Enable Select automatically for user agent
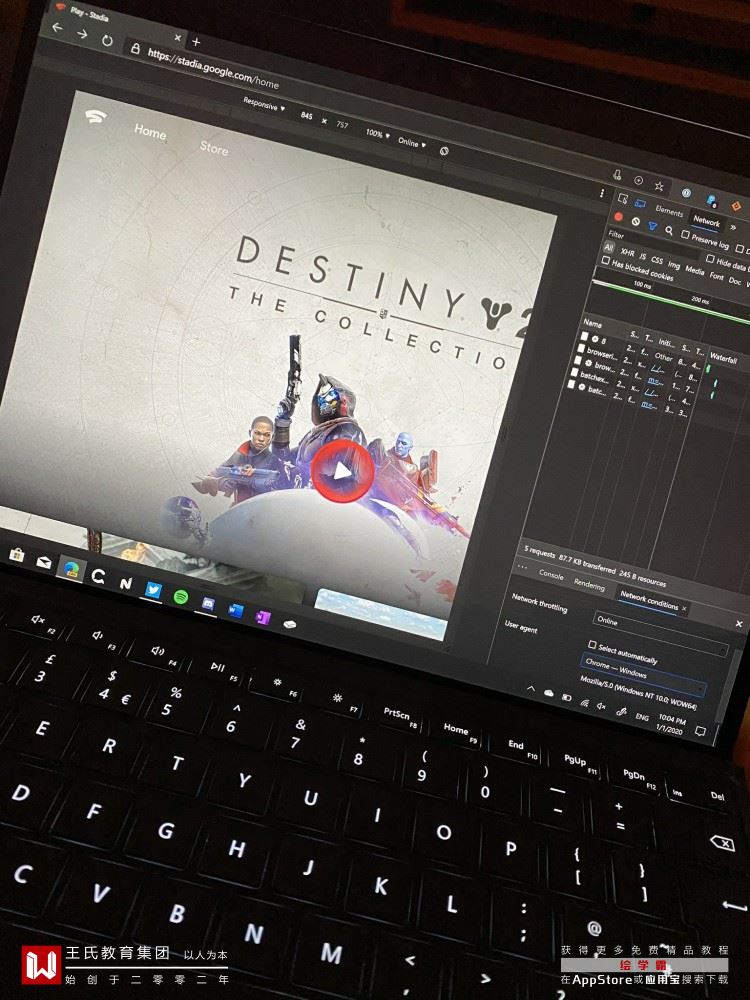 [592, 645]
